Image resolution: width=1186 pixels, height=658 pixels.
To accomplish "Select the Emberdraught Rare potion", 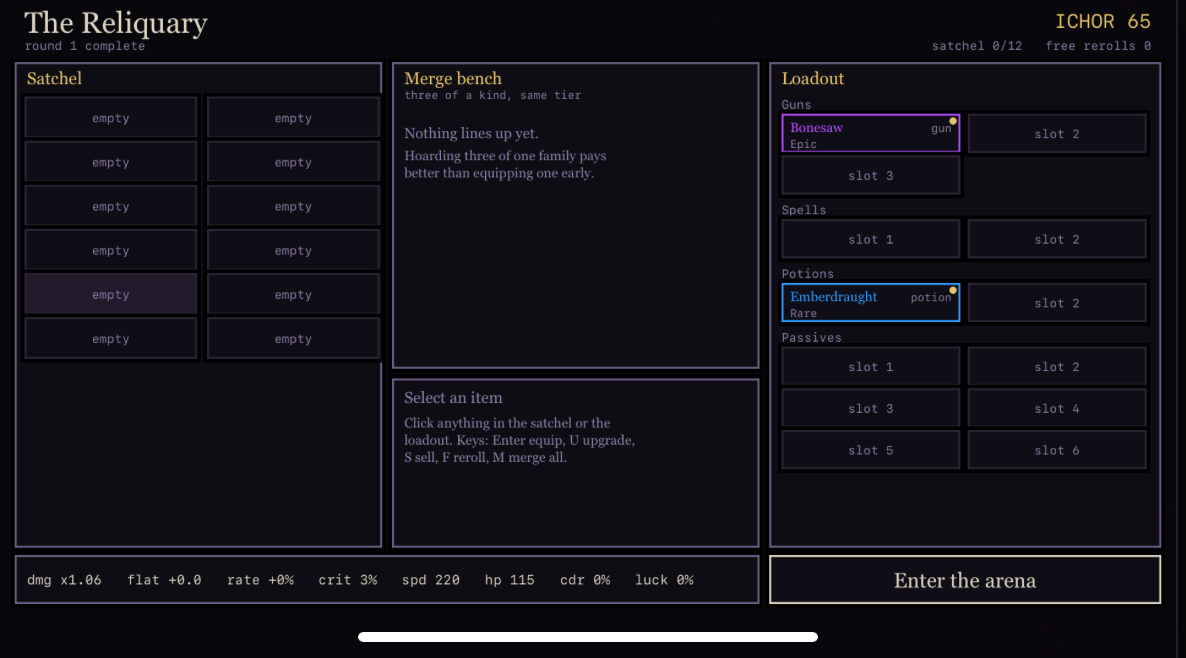I will tap(871, 303).
